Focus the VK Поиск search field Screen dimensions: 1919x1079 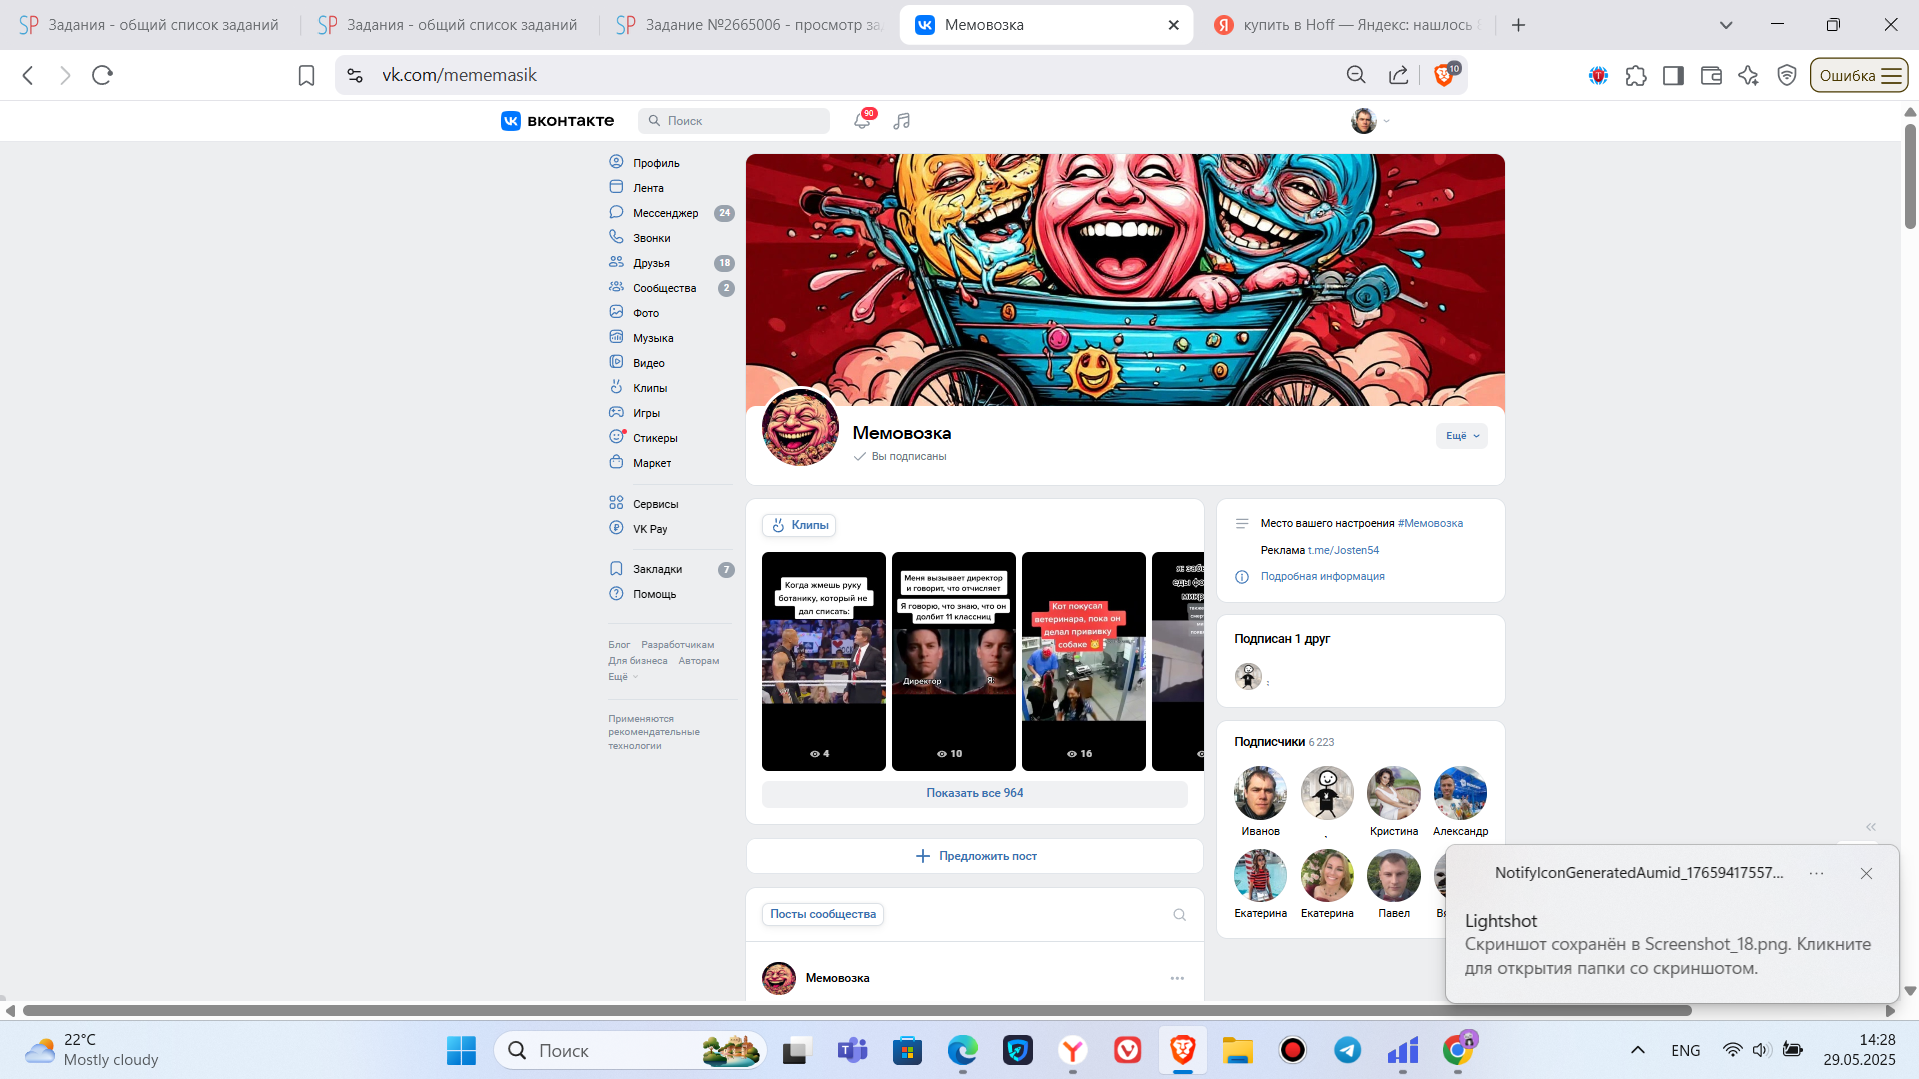coord(734,121)
